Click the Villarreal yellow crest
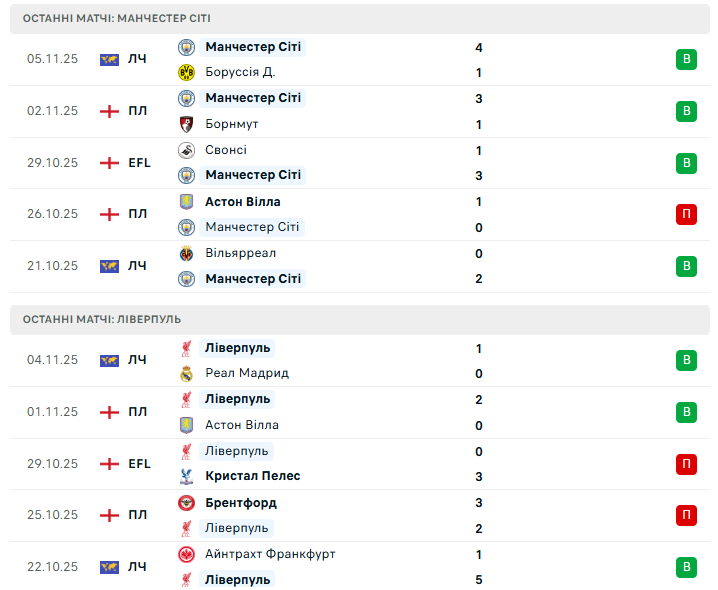The width and height of the screenshot is (718, 590). (186, 253)
